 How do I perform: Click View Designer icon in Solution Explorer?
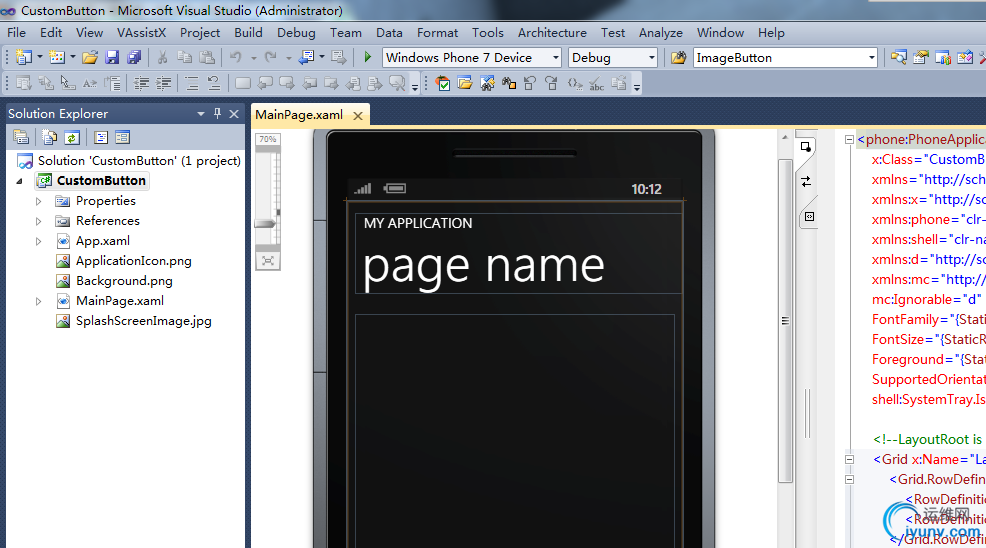coord(123,137)
